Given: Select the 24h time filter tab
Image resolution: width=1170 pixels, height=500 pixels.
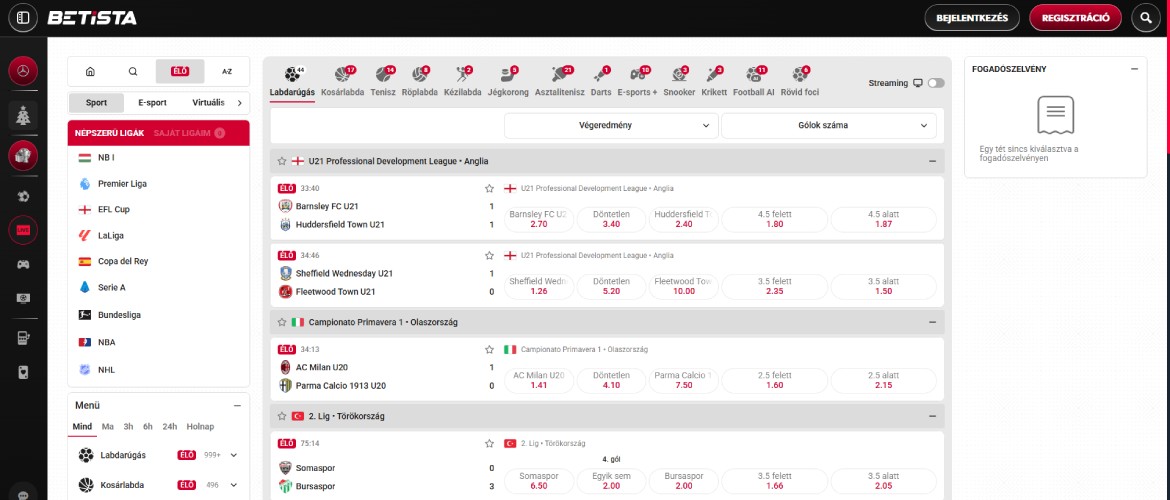Looking at the screenshot, I should coord(169,427).
